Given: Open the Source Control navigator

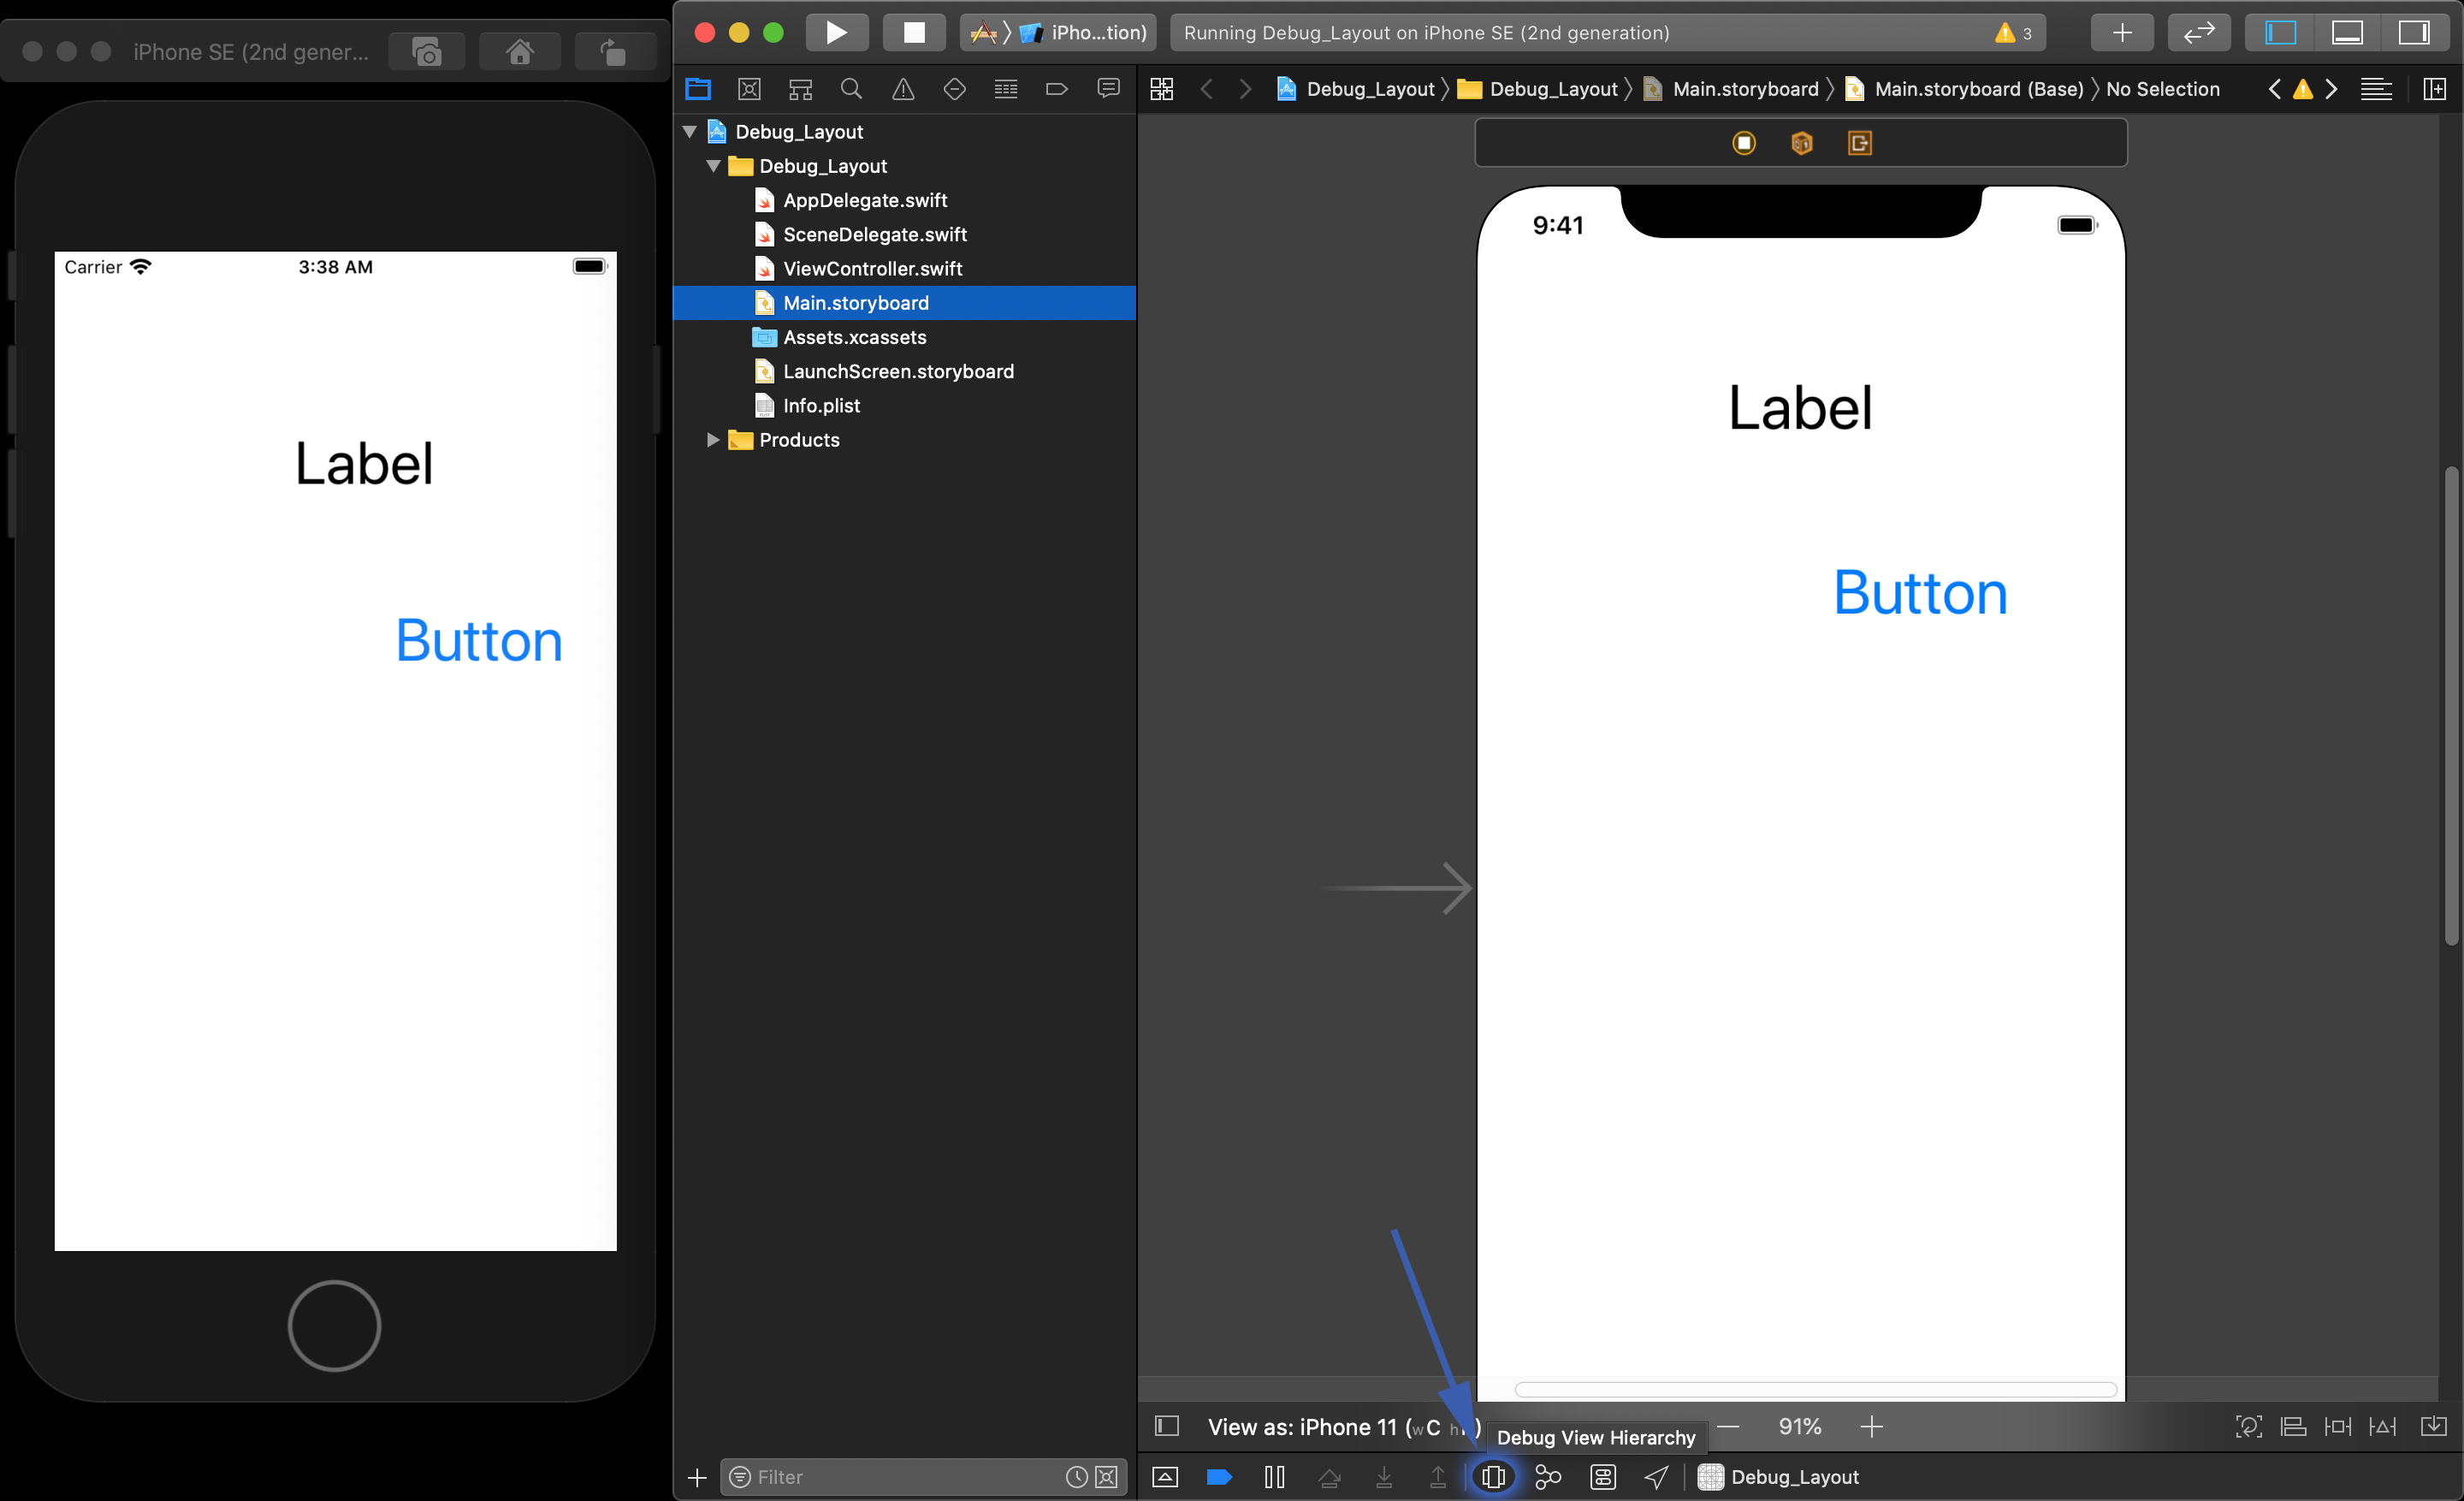Looking at the screenshot, I should coord(749,89).
